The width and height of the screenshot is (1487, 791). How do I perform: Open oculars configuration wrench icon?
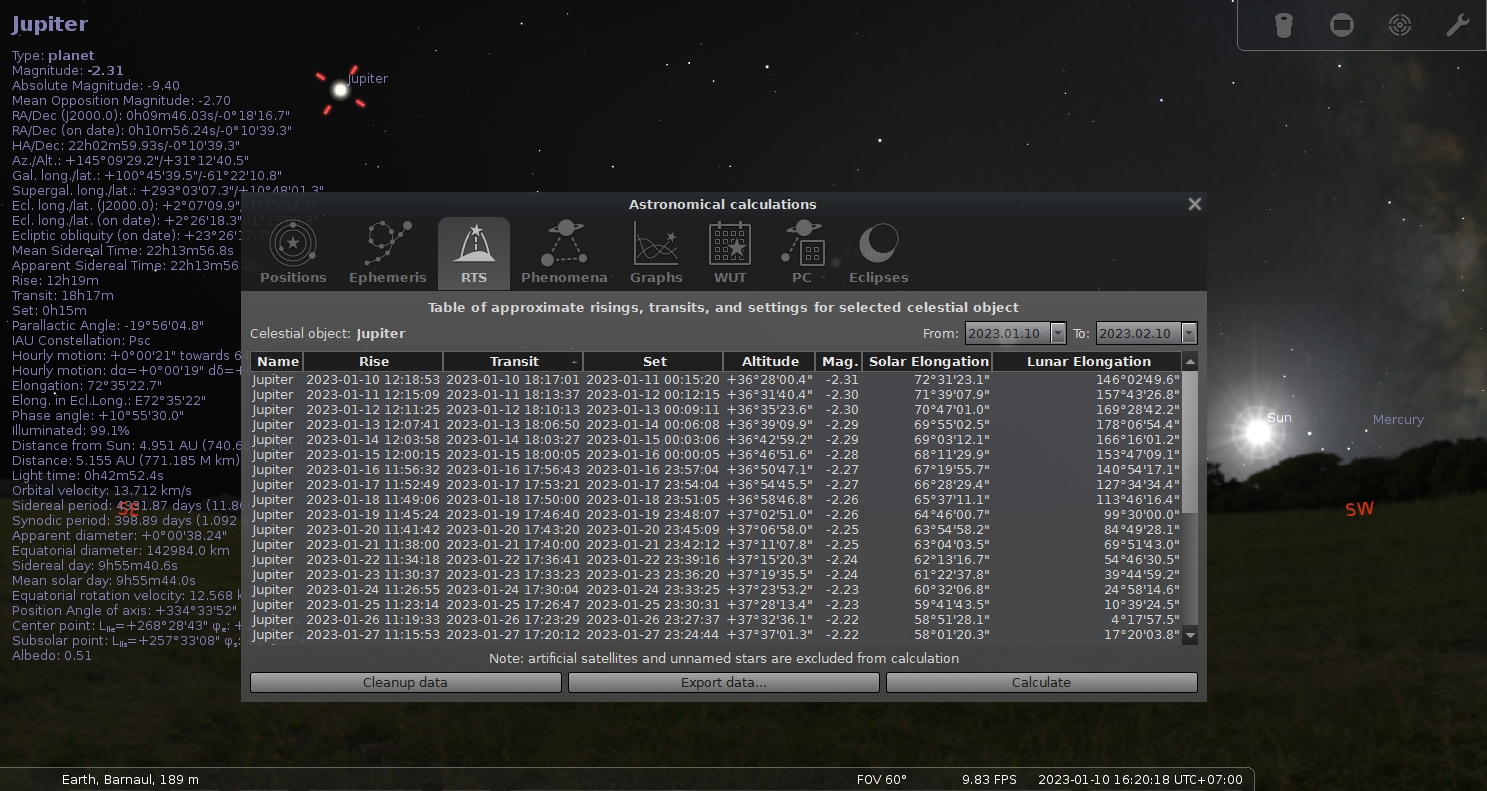(1458, 26)
